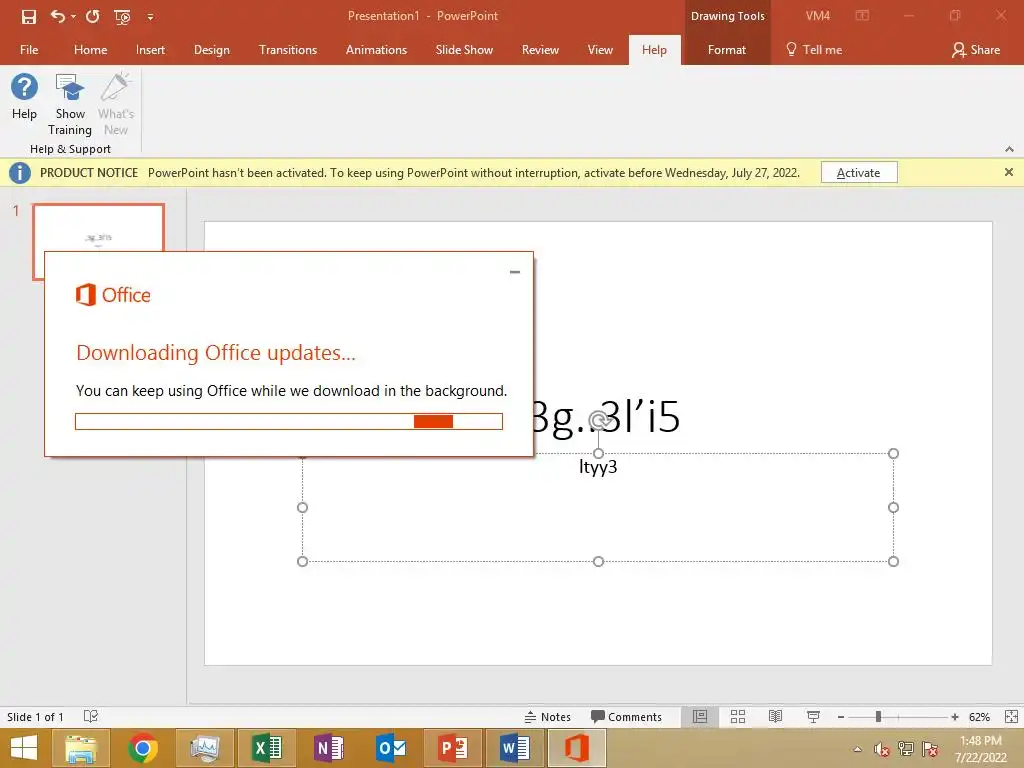Go to the Transitions tab
This screenshot has height=768, width=1024.
pyautogui.click(x=288, y=50)
